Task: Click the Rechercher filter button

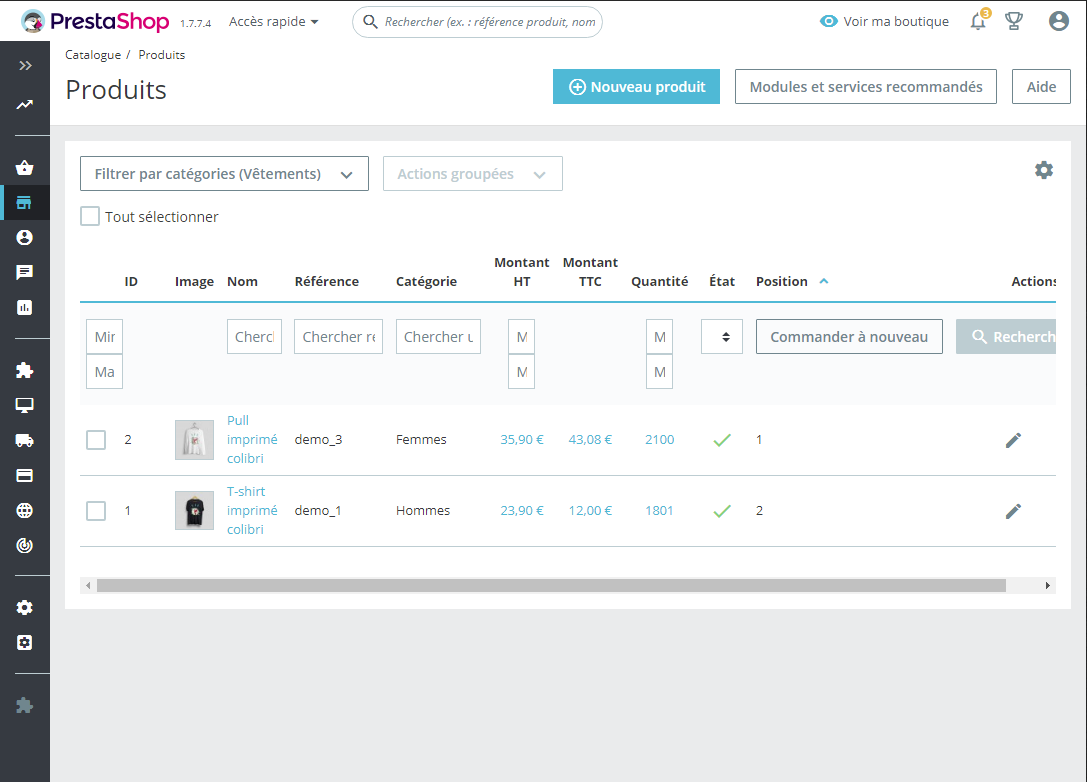Action: (x=1006, y=337)
